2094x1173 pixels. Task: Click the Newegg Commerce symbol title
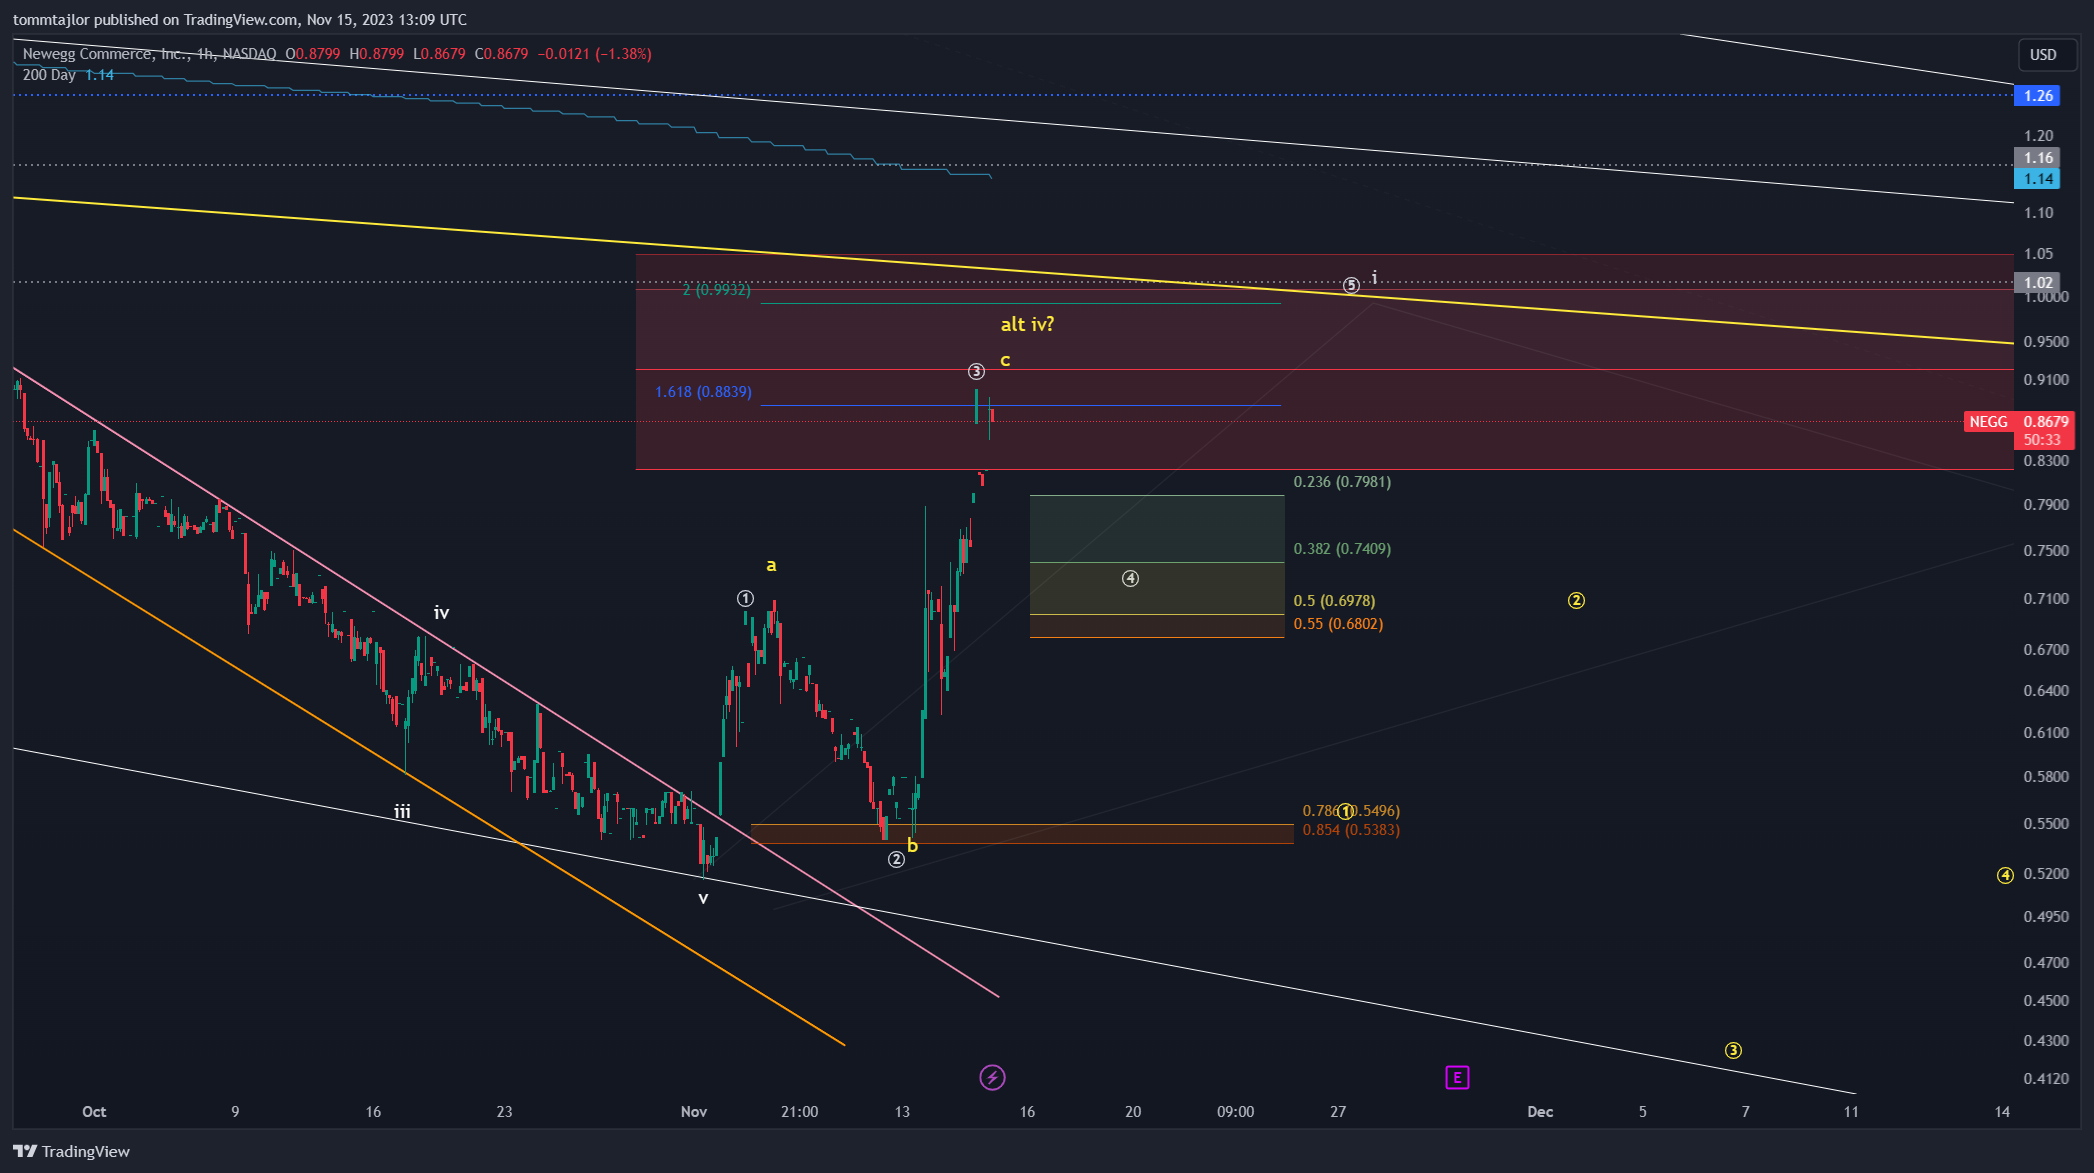click(149, 54)
